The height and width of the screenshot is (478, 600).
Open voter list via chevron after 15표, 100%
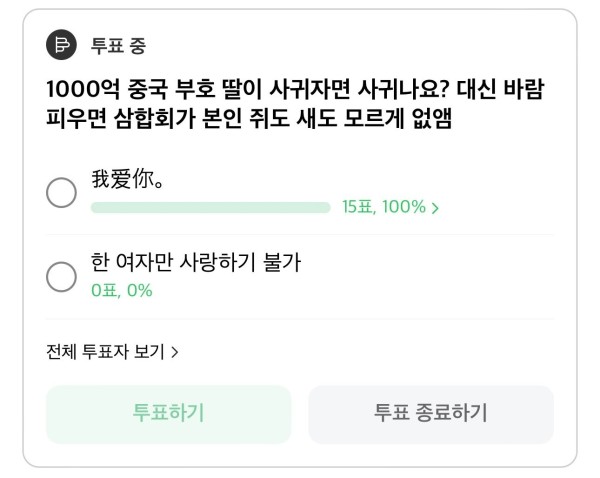pyautogui.click(x=435, y=208)
